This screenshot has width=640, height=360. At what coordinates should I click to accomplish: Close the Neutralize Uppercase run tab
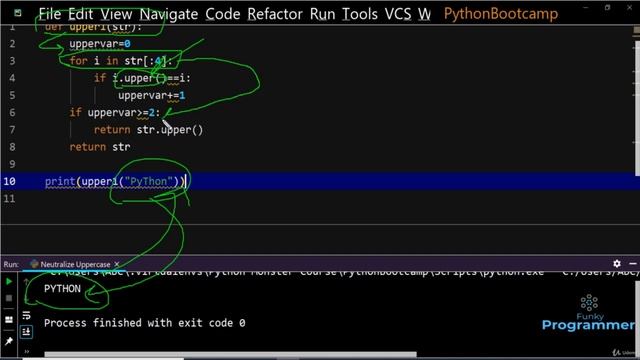[117, 264]
